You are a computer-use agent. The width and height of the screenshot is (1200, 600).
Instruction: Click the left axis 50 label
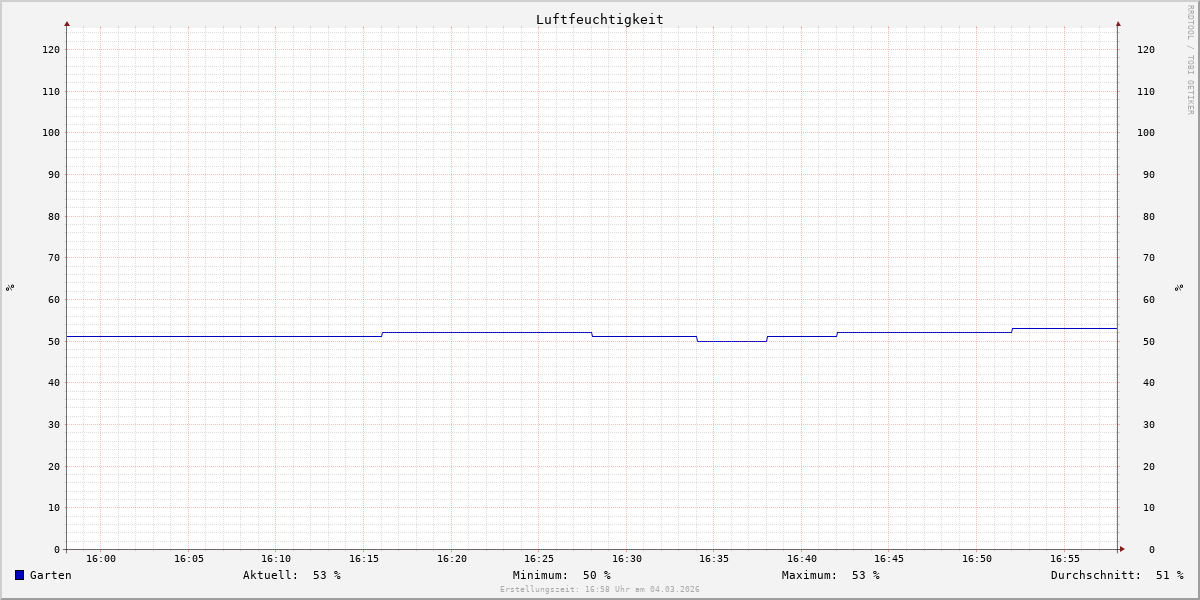(54, 342)
